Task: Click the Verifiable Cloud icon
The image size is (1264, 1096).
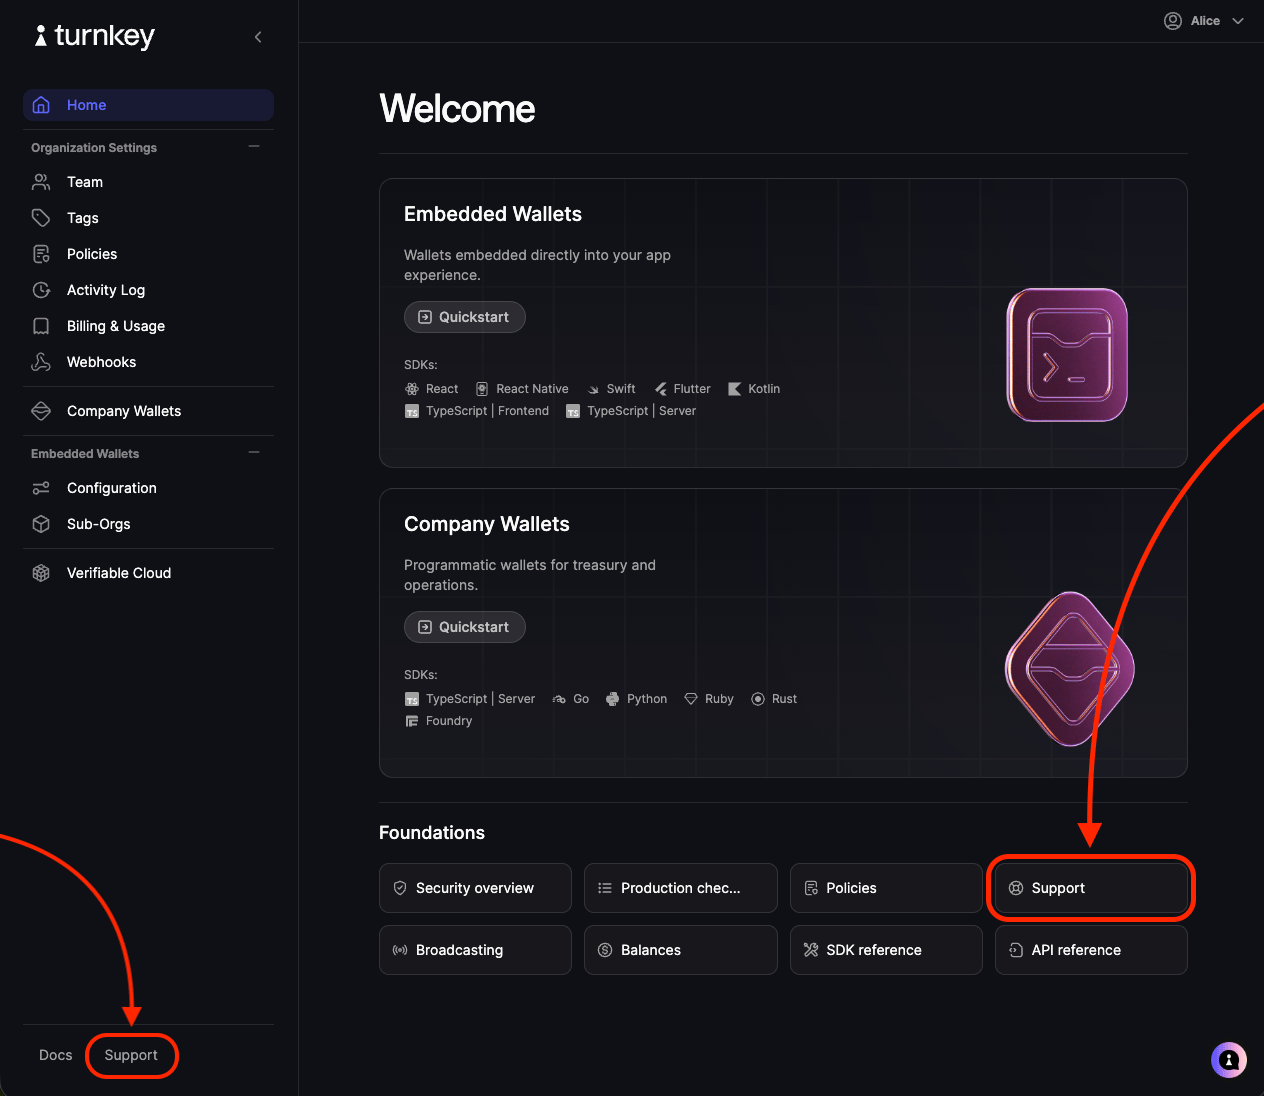Action: click(41, 573)
